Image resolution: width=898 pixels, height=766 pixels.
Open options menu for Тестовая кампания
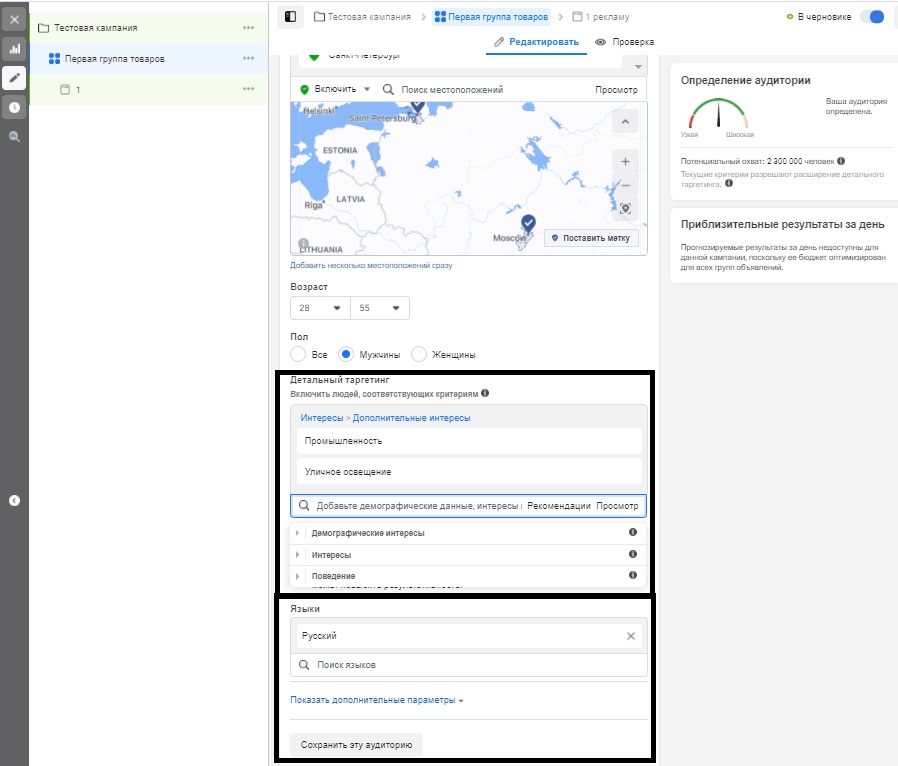coord(248,27)
